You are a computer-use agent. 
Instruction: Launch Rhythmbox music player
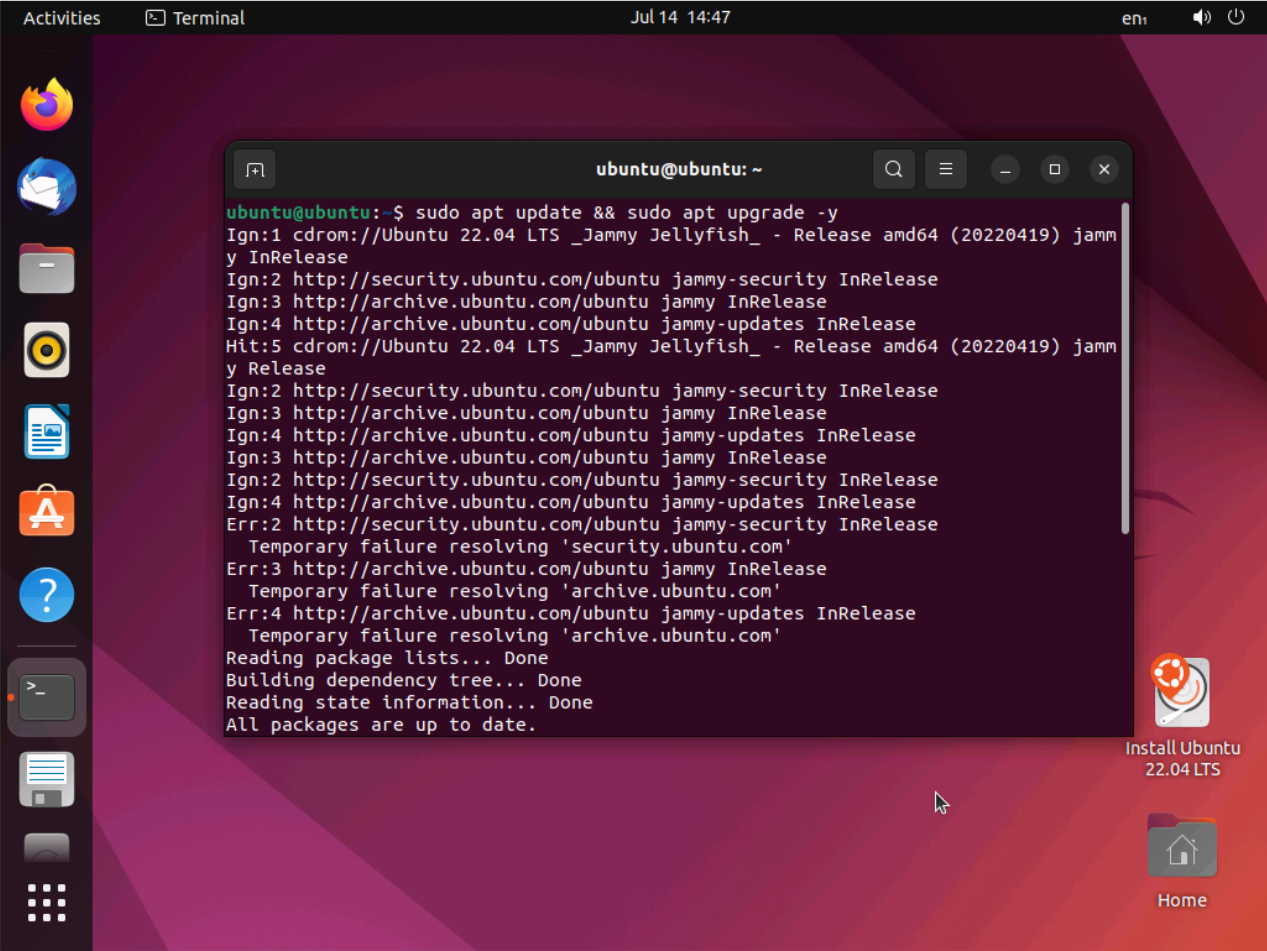point(47,350)
